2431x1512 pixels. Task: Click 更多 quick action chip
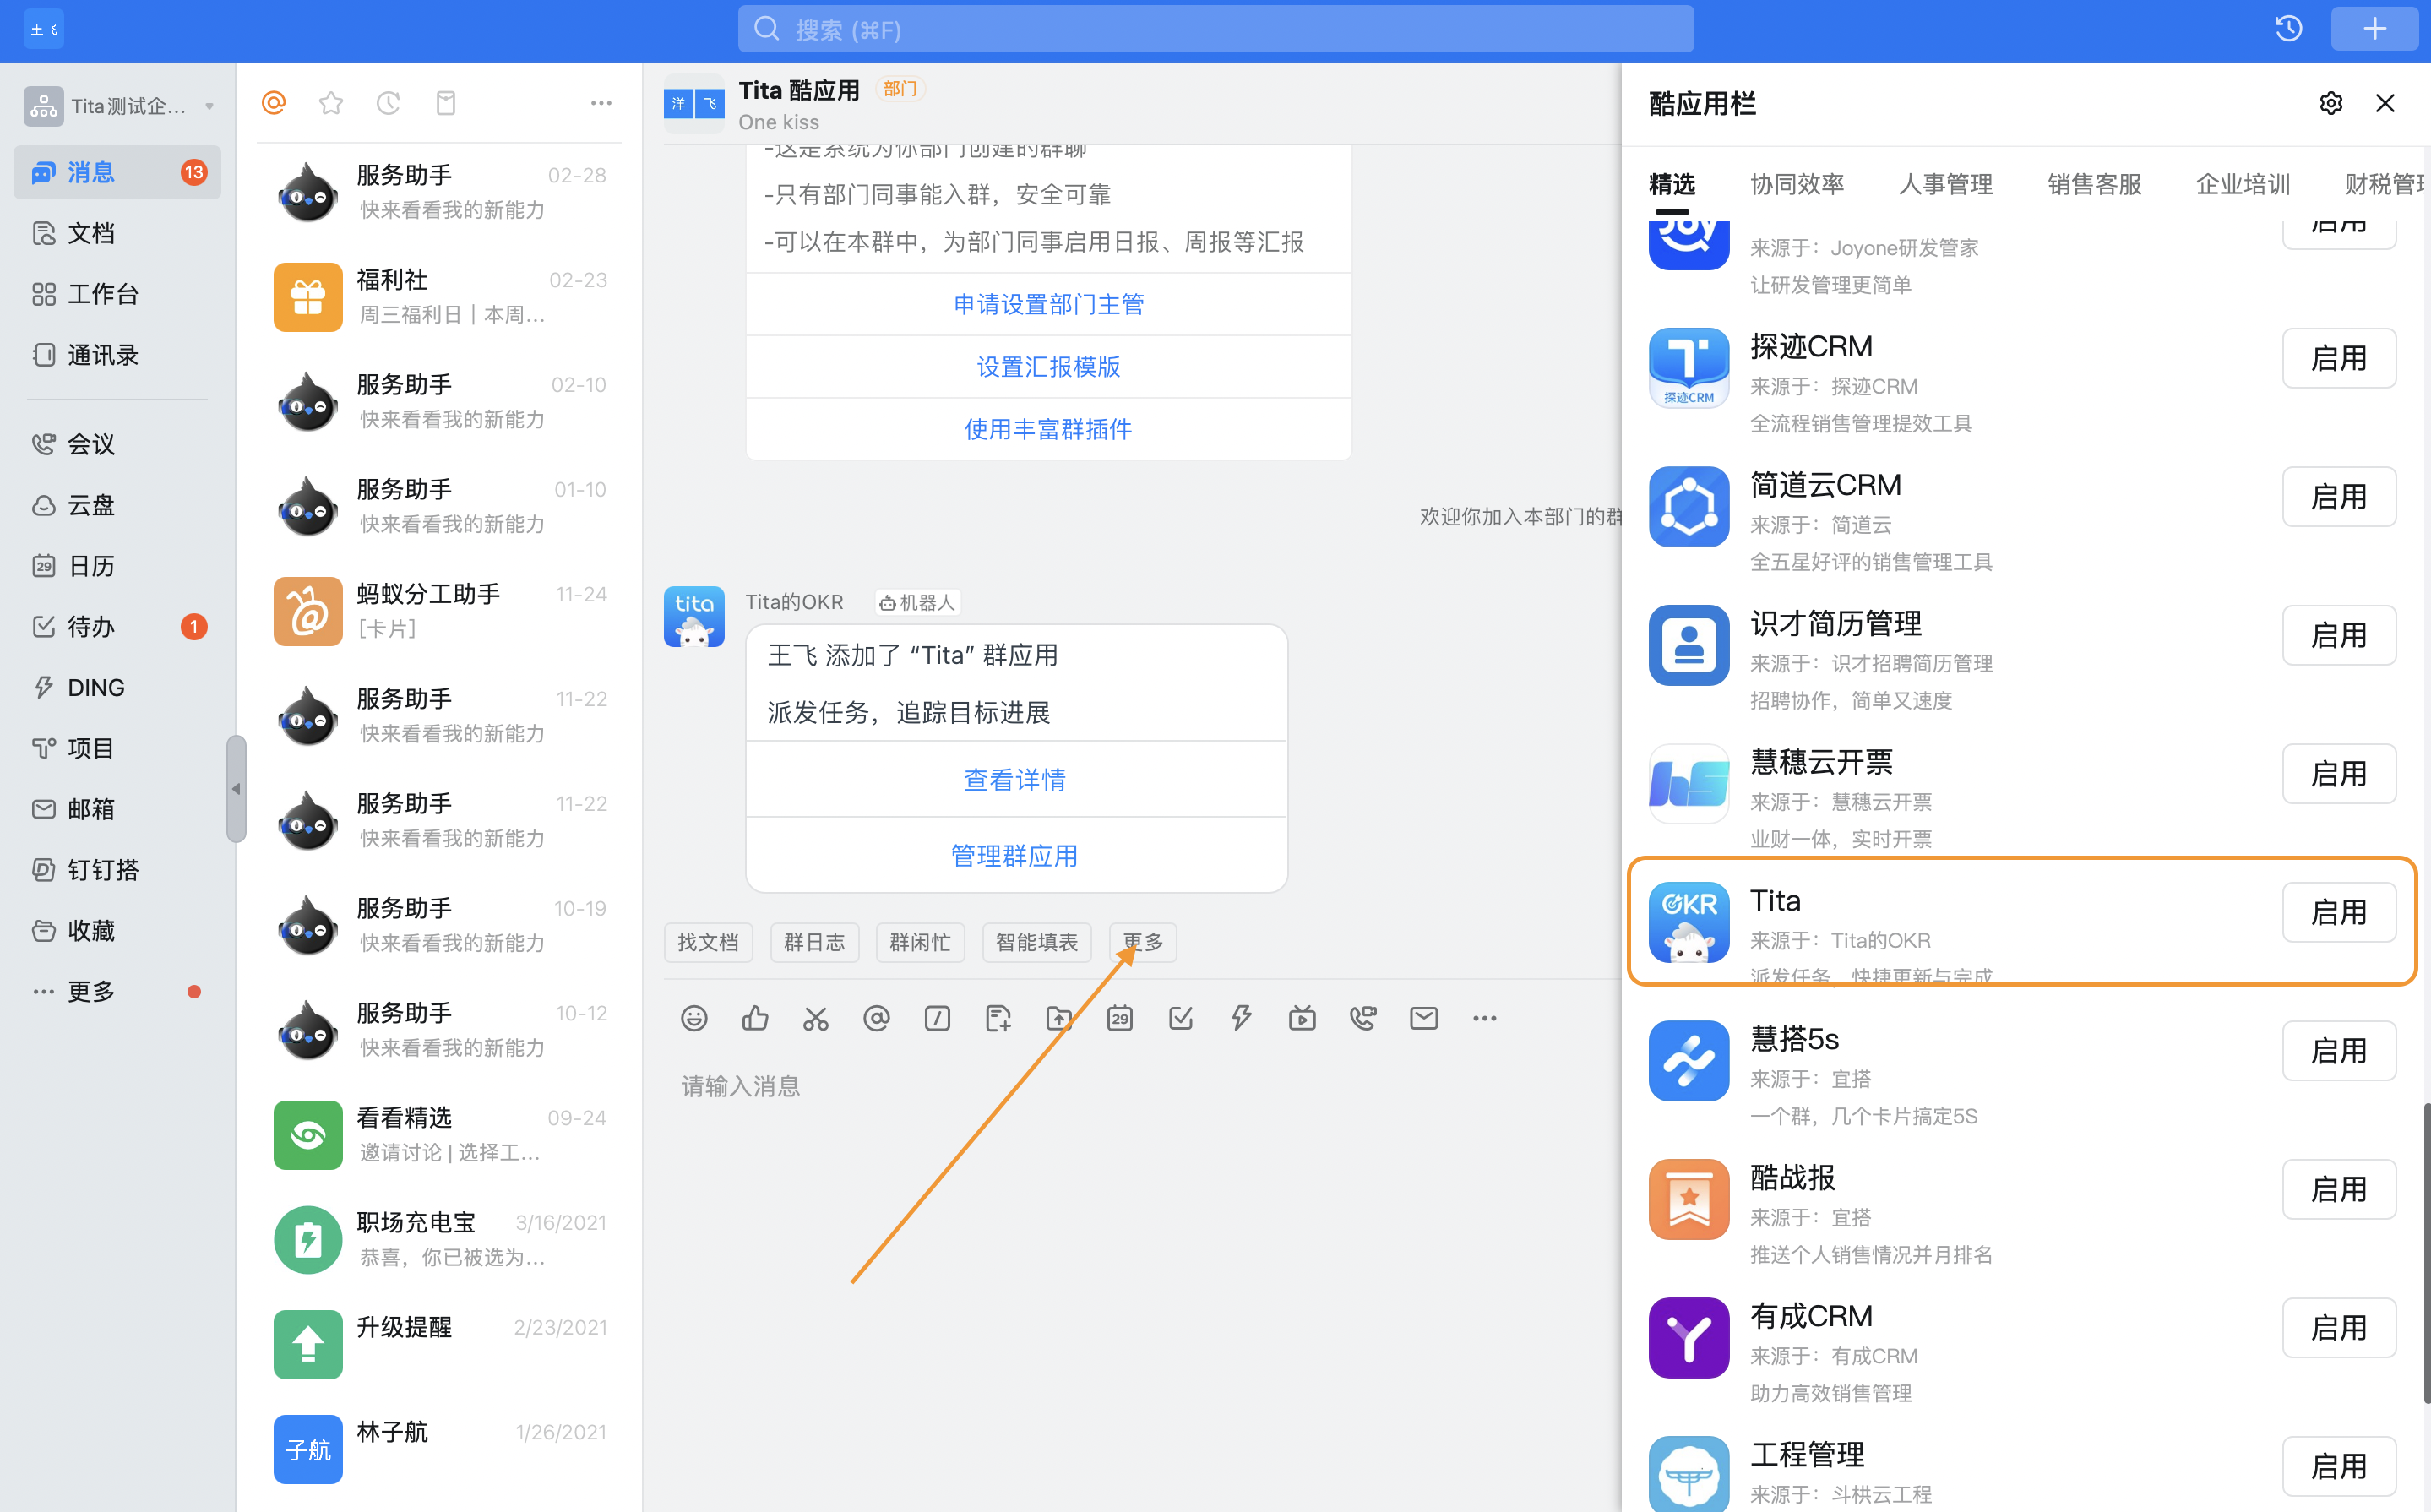pyautogui.click(x=1142, y=942)
